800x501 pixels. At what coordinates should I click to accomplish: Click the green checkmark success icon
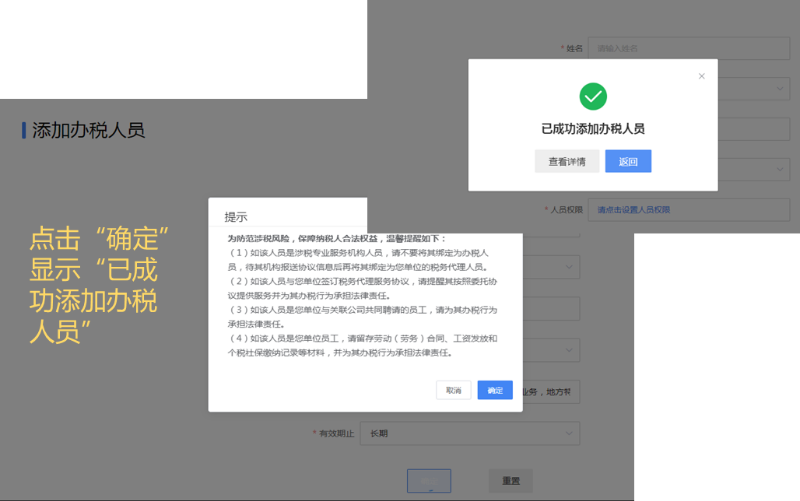tap(593, 97)
